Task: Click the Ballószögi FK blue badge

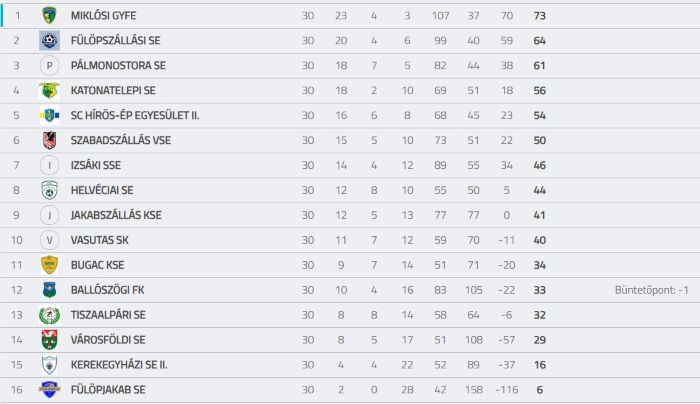Action: pyautogui.click(x=49, y=290)
